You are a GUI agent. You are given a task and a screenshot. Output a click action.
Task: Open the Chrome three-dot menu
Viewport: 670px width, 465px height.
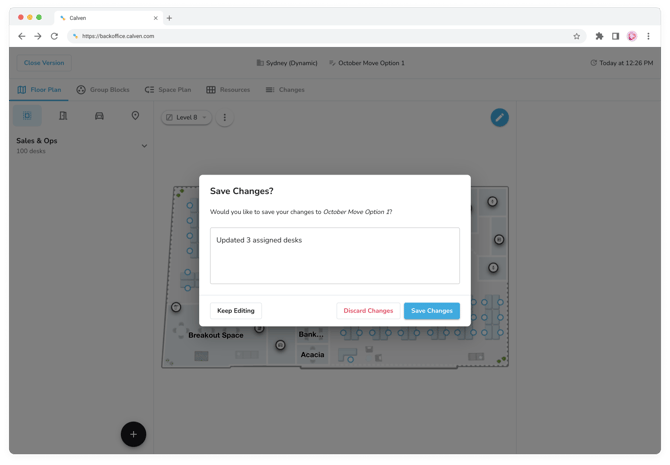point(648,36)
